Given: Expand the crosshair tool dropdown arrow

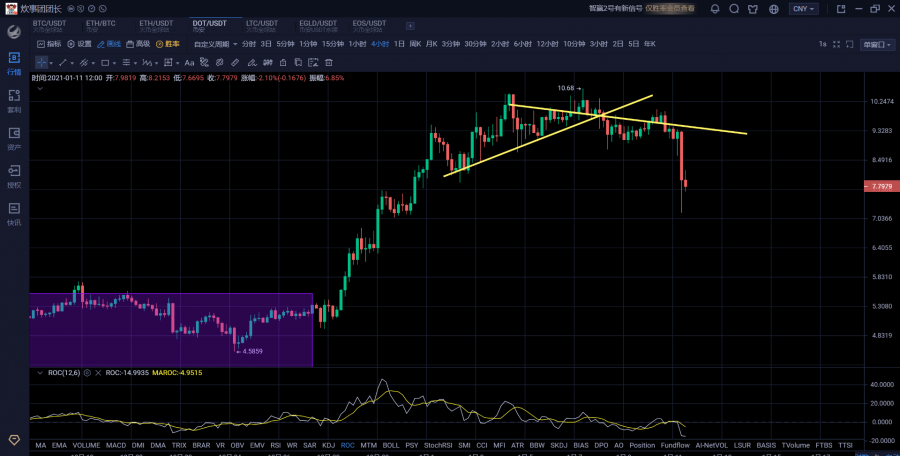Looking at the screenshot, I should click(x=51, y=63).
